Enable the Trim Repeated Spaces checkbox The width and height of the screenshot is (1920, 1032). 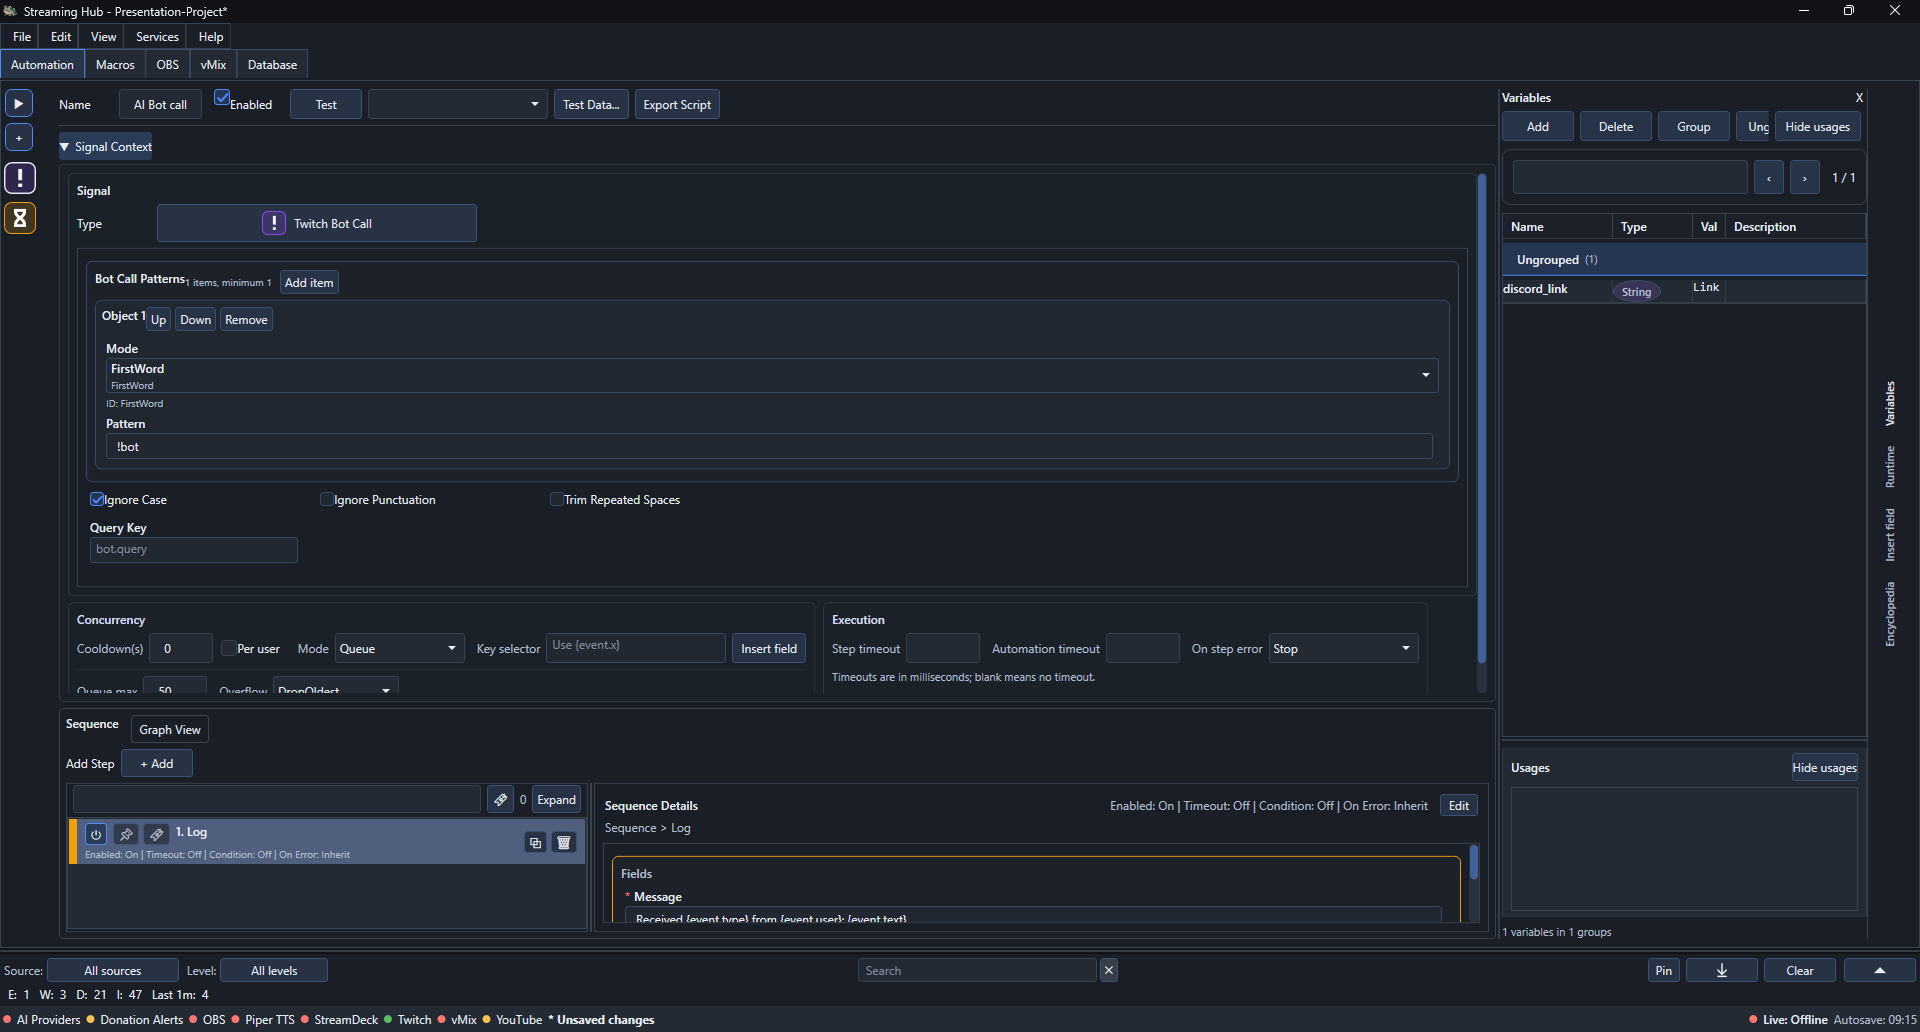tap(557, 499)
